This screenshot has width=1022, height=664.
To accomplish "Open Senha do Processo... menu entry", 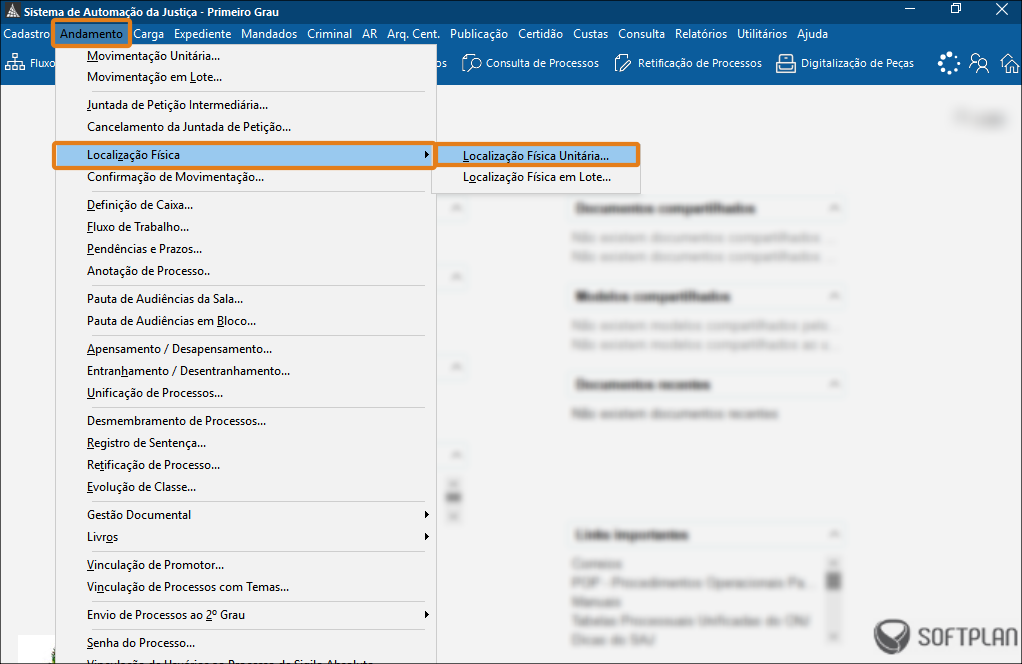I will click(x=244, y=643).
